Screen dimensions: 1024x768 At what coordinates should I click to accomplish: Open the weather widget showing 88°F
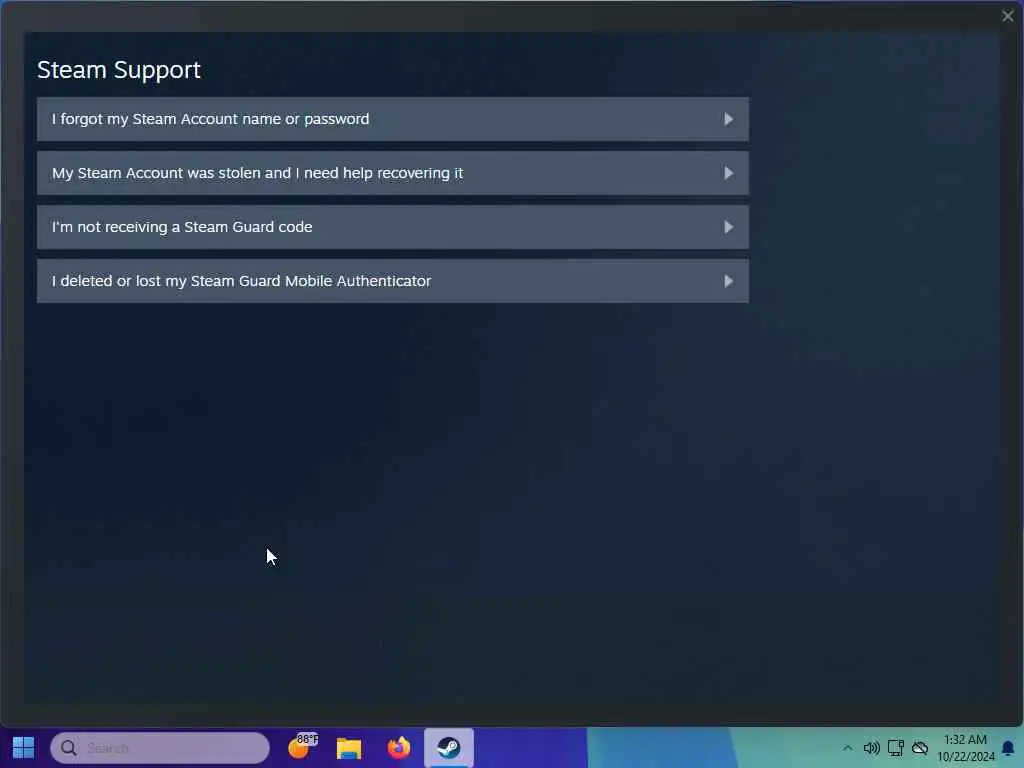point(302,747)
